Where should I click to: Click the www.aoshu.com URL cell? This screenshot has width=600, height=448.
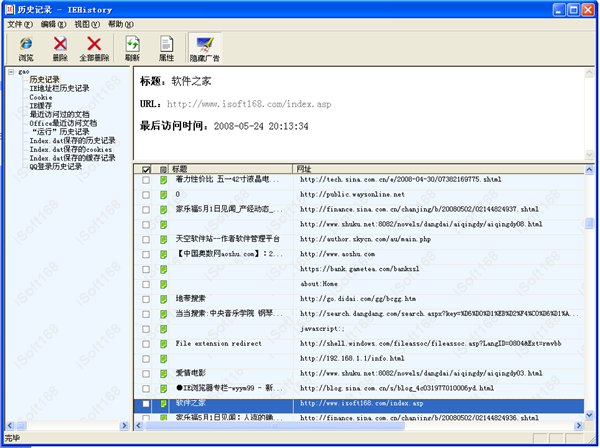(338, 254)
